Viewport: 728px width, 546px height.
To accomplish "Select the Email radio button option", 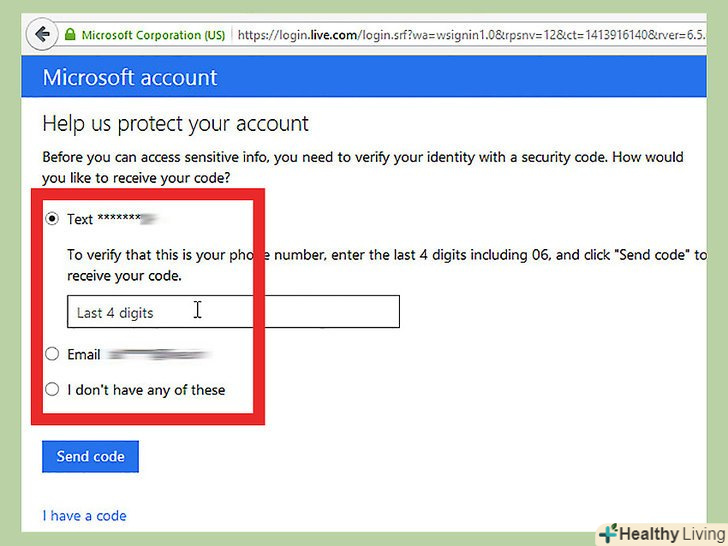I will [52, 354].
